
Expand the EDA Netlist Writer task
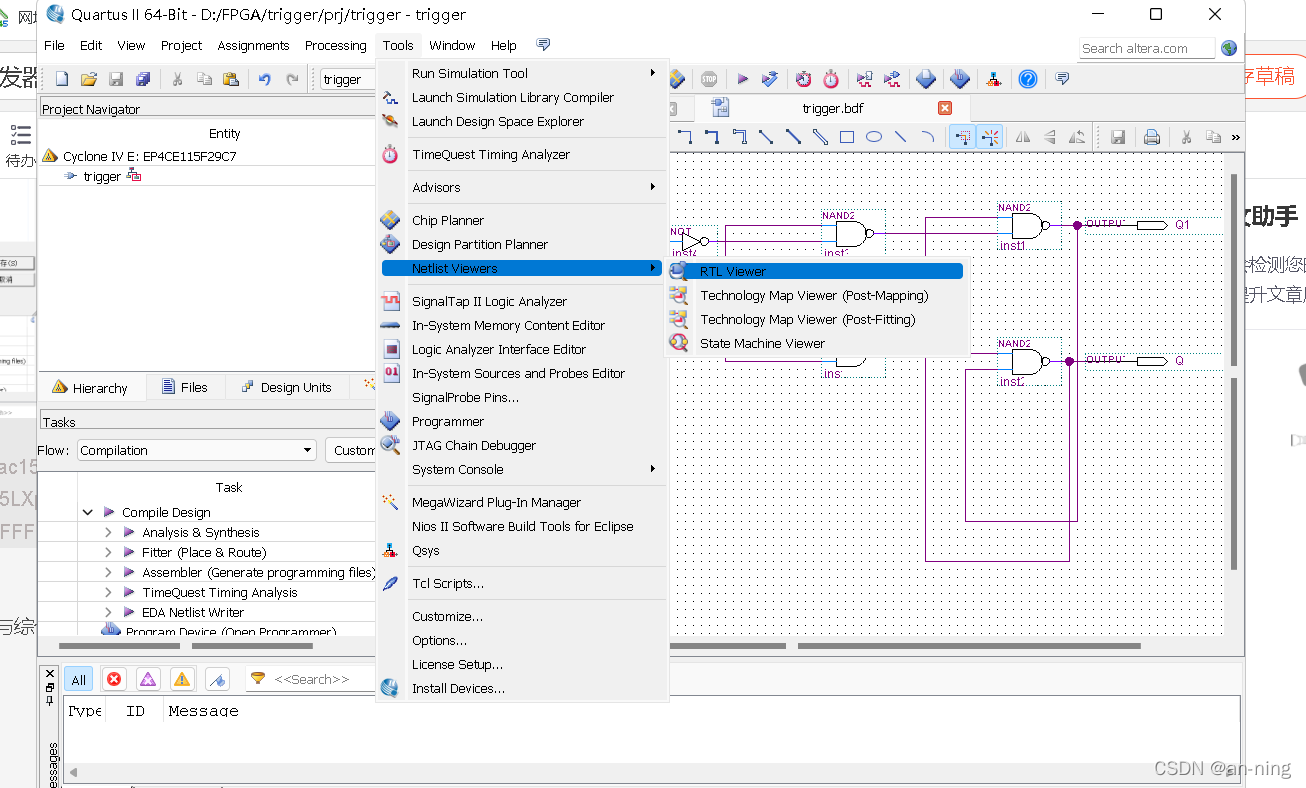[x=108, y=612]
